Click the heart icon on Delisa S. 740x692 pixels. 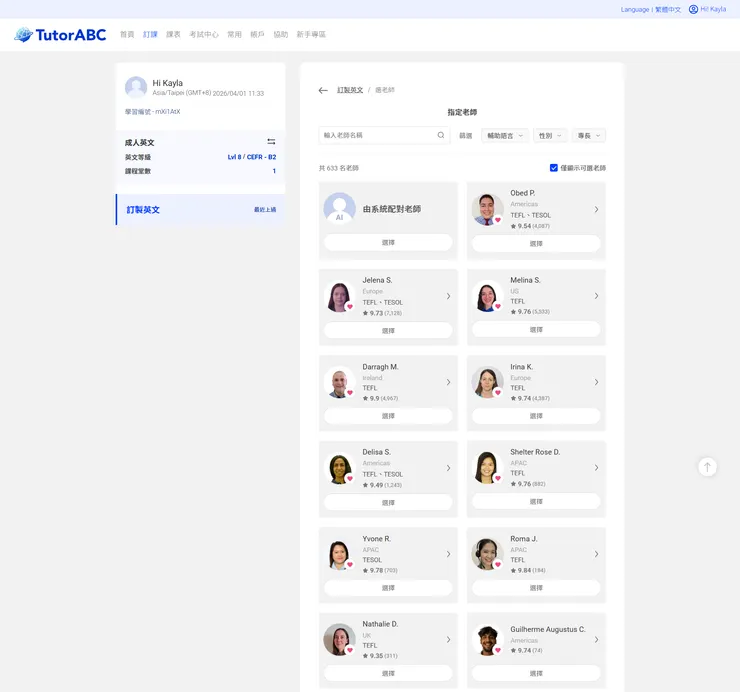tap(350, 479)
